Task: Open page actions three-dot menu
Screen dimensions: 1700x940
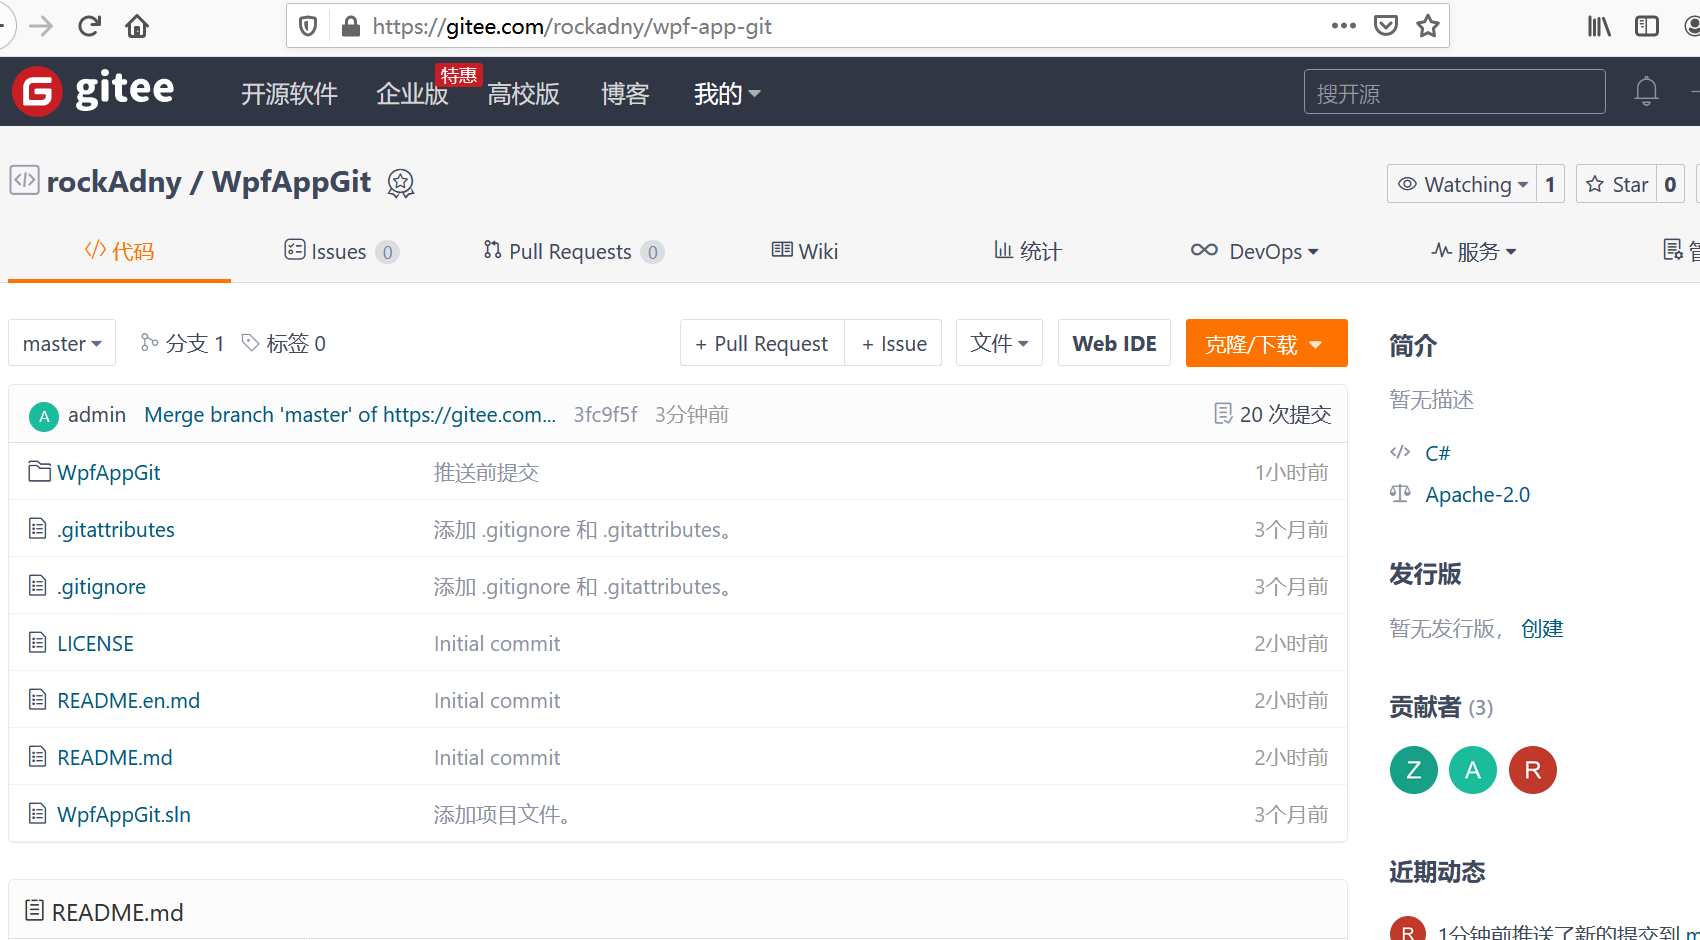Action: pyautogui.click(x=1344, y=26)
